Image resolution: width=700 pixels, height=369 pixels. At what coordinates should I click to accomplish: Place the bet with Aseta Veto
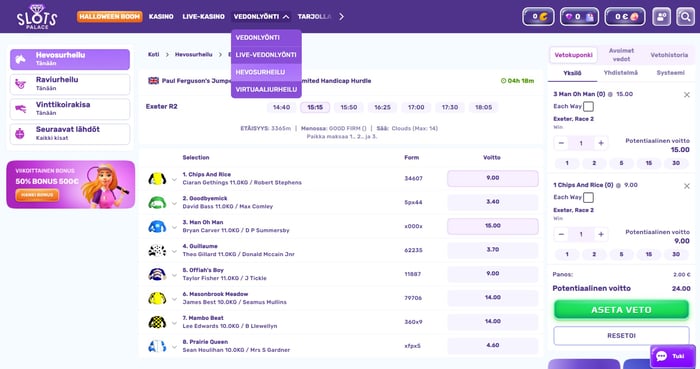(621, 310)
